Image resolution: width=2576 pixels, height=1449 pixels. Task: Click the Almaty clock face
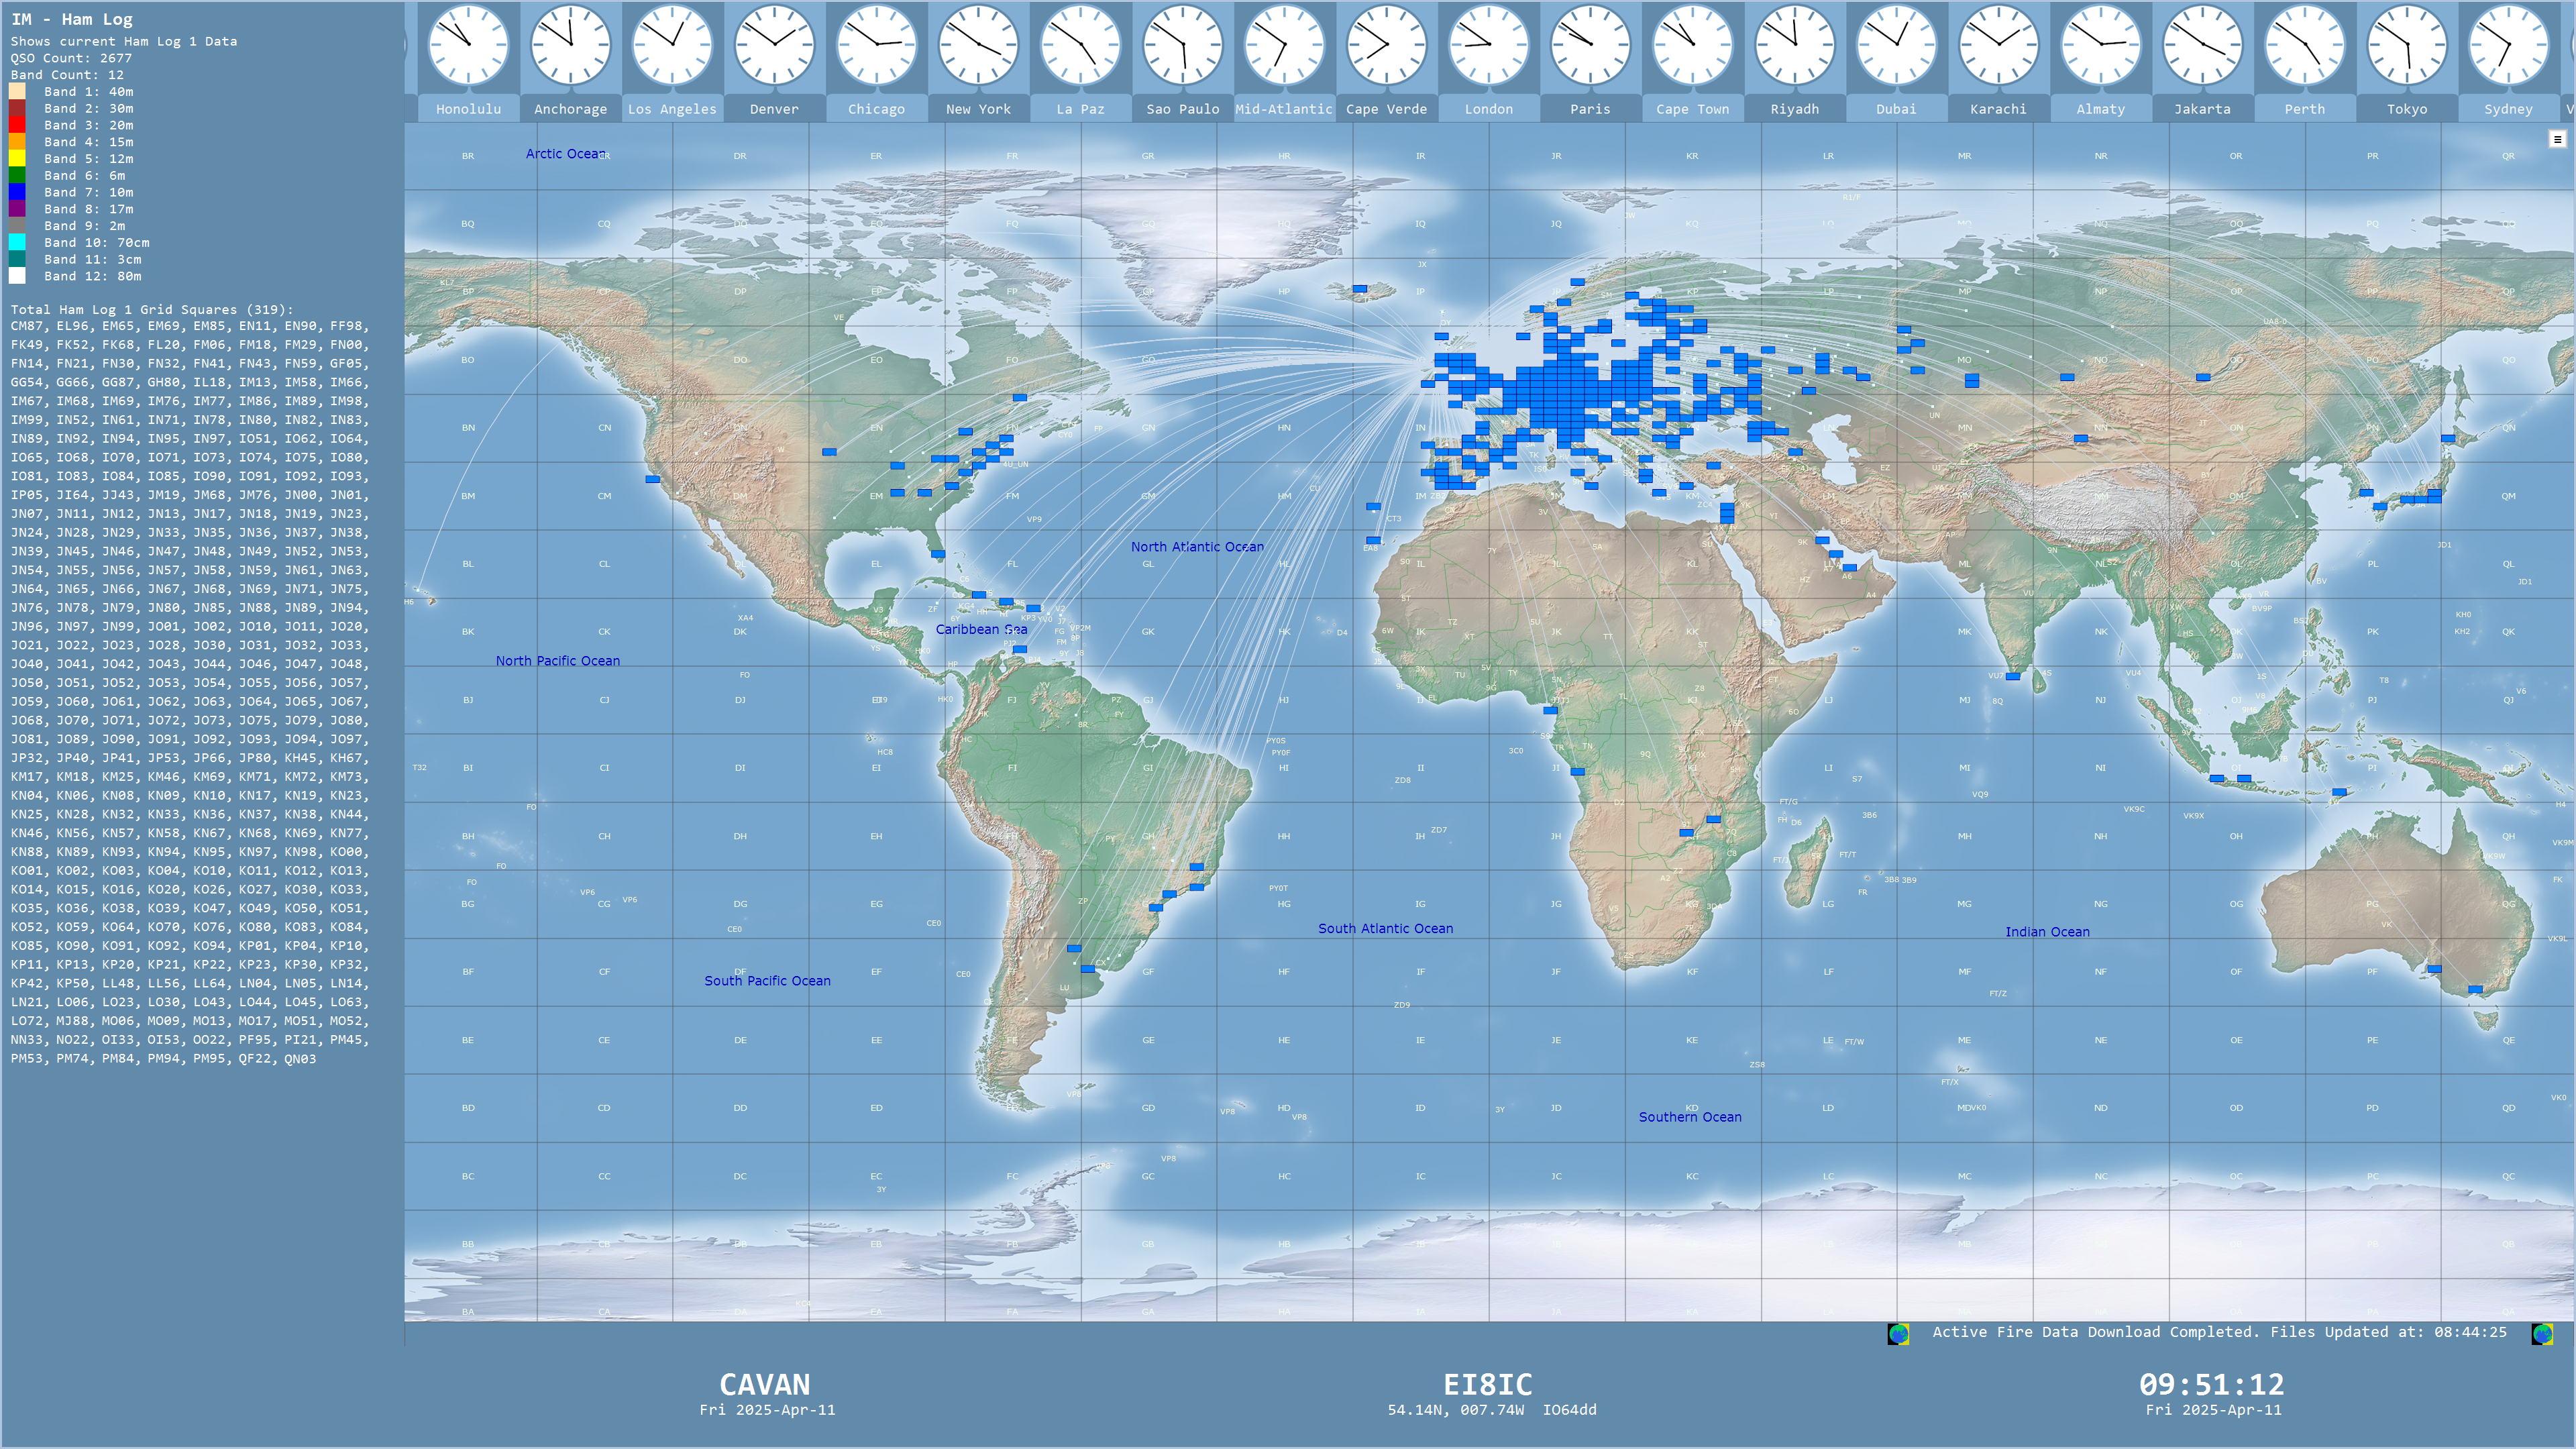[x=2100, y=45]
